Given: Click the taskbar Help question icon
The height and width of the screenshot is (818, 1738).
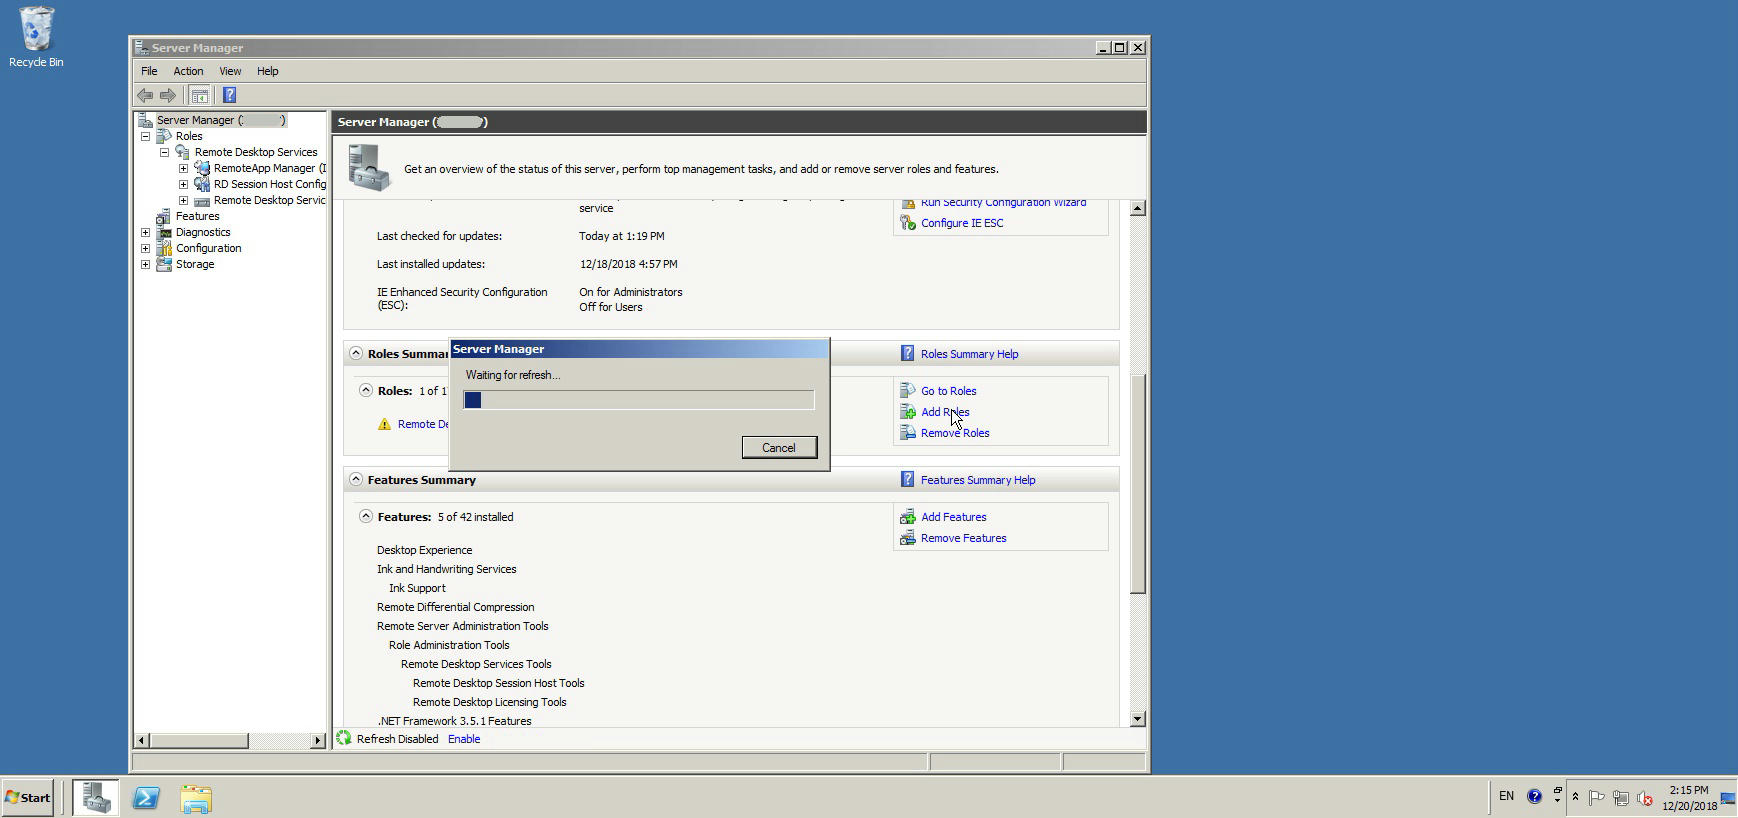Looking at the screenshot, I should coord(1534,796).
